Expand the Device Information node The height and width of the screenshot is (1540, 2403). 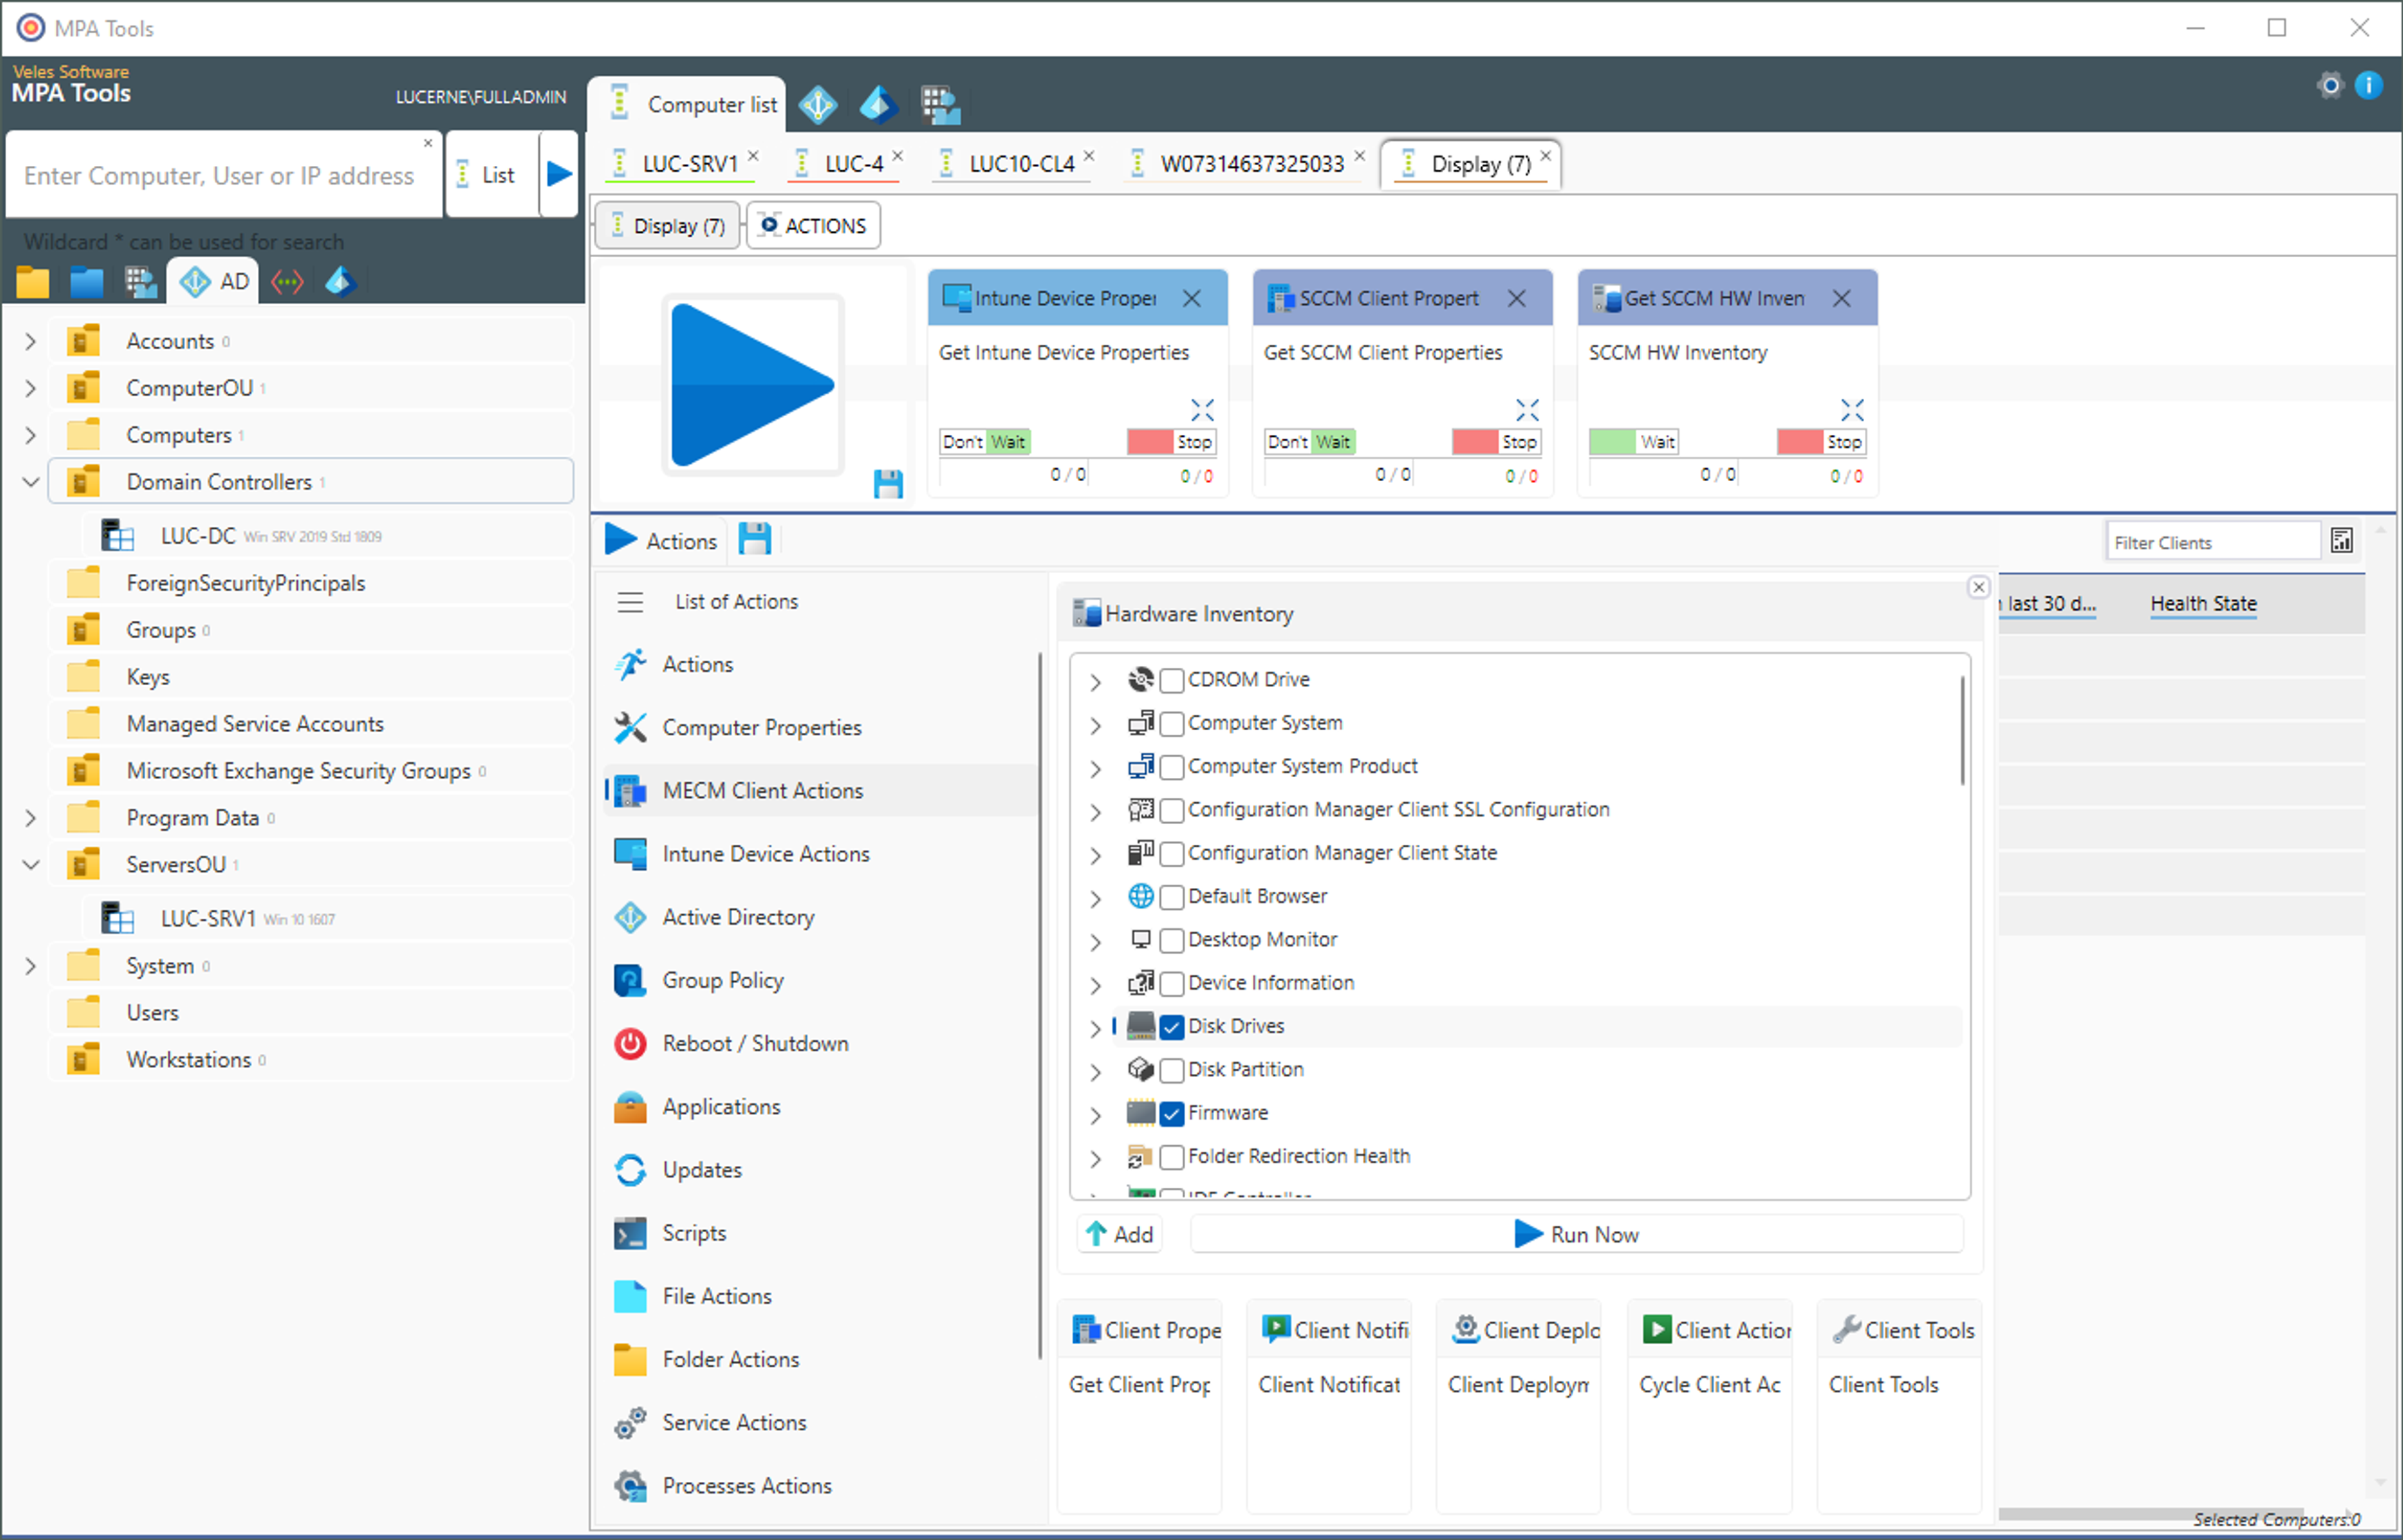pyautogui.click(x=1095, y=985)
